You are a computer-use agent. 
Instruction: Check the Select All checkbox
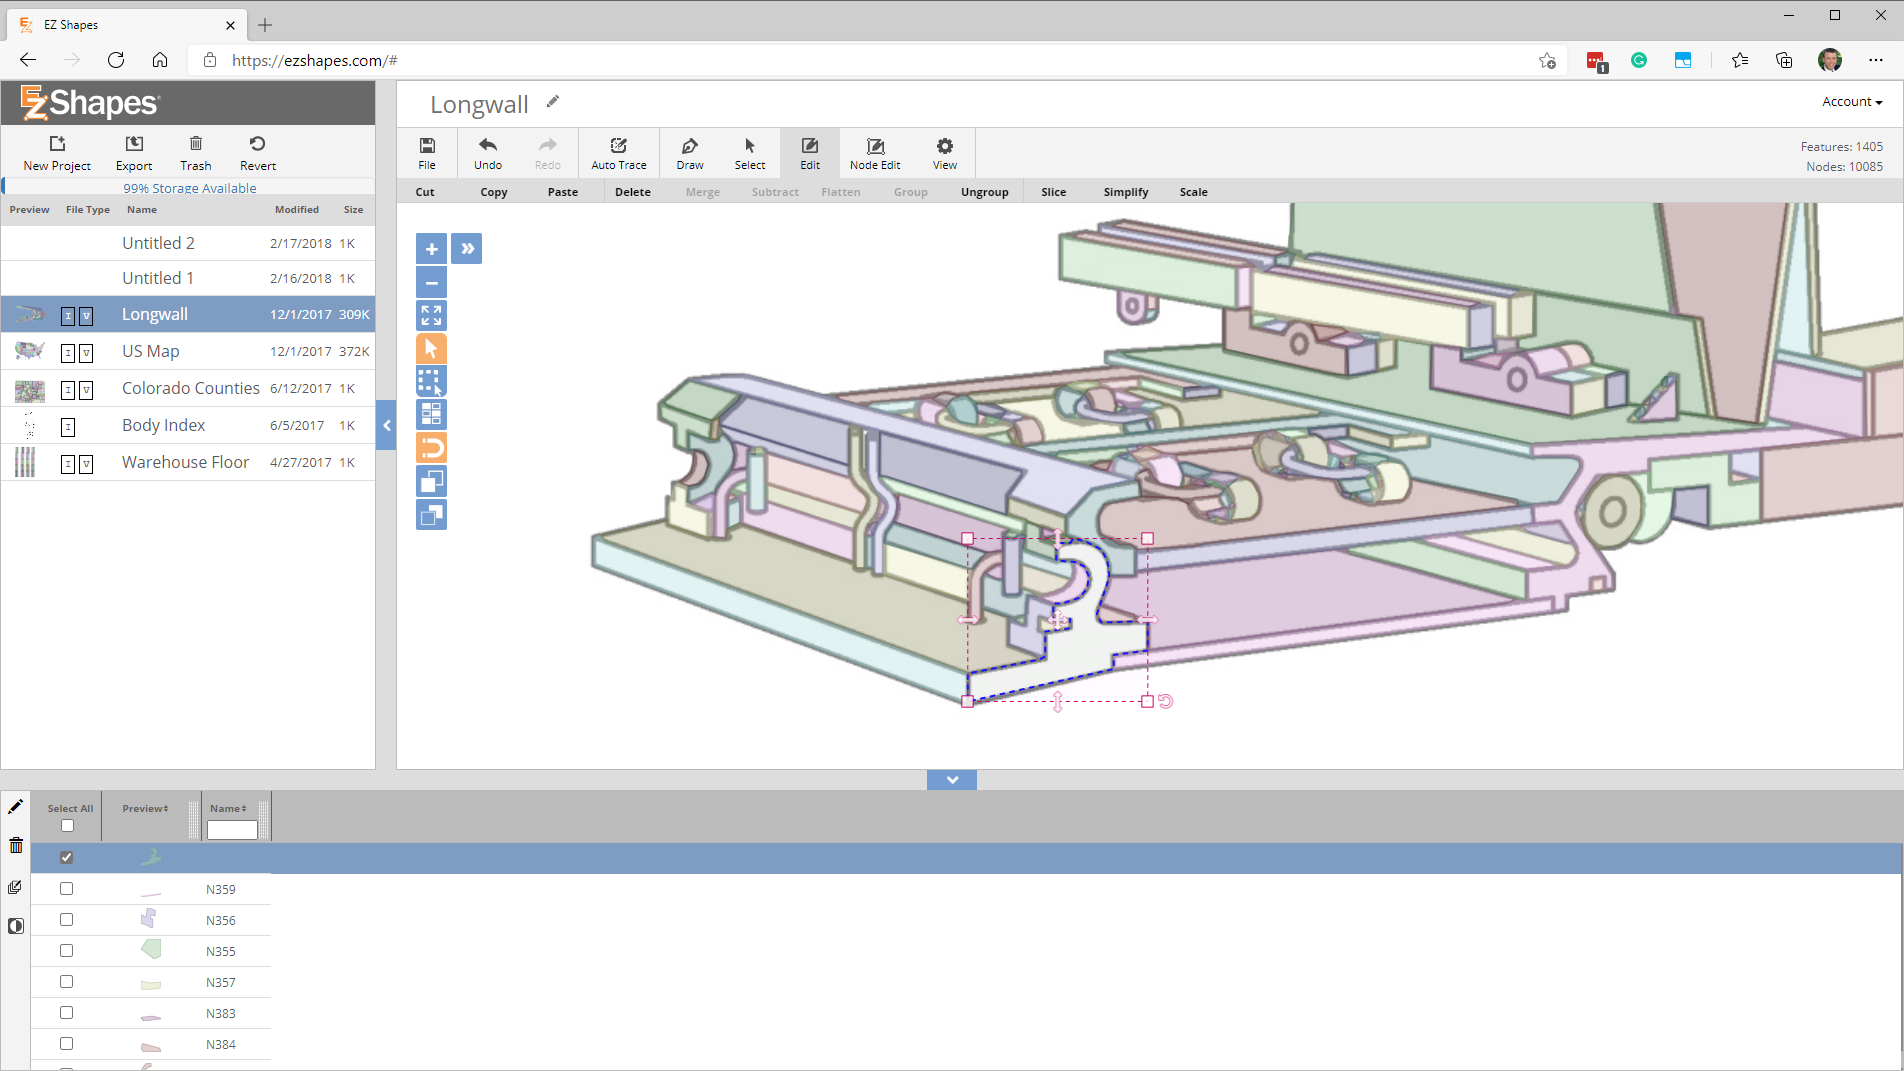point(67,826)
